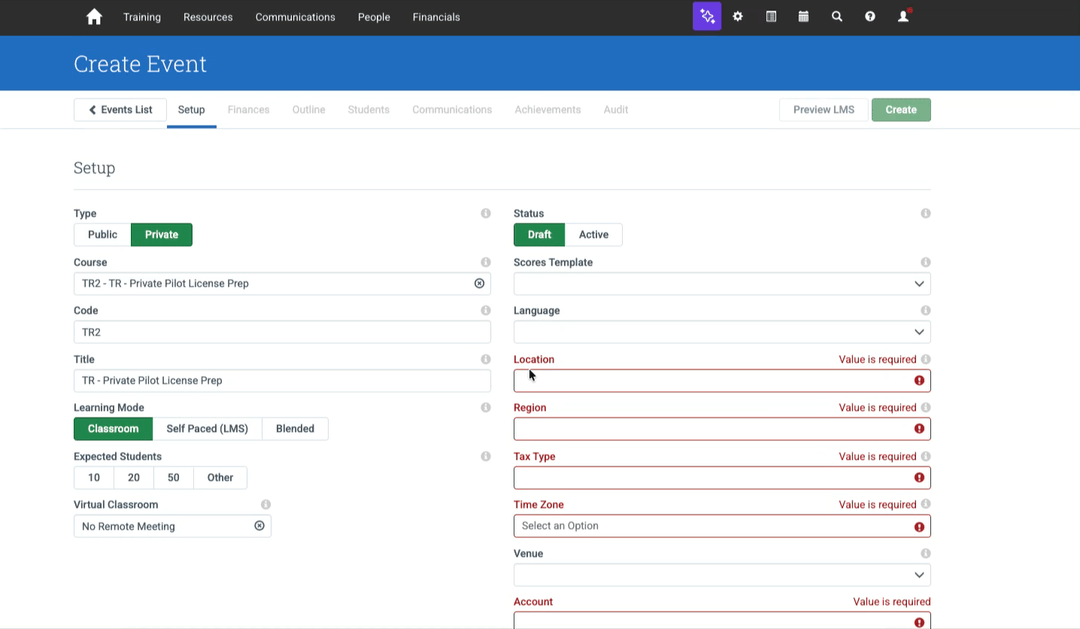Show info for the Region field
Viewport: 1080px width, 629px height.
tap(926, 408)
